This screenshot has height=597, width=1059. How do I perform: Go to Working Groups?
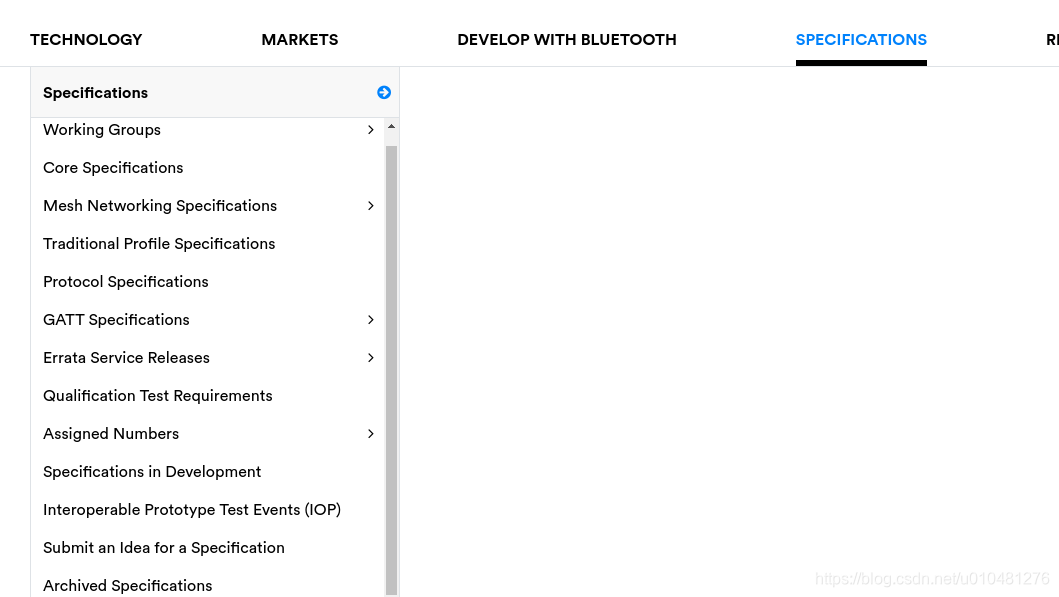pos(102,130)
